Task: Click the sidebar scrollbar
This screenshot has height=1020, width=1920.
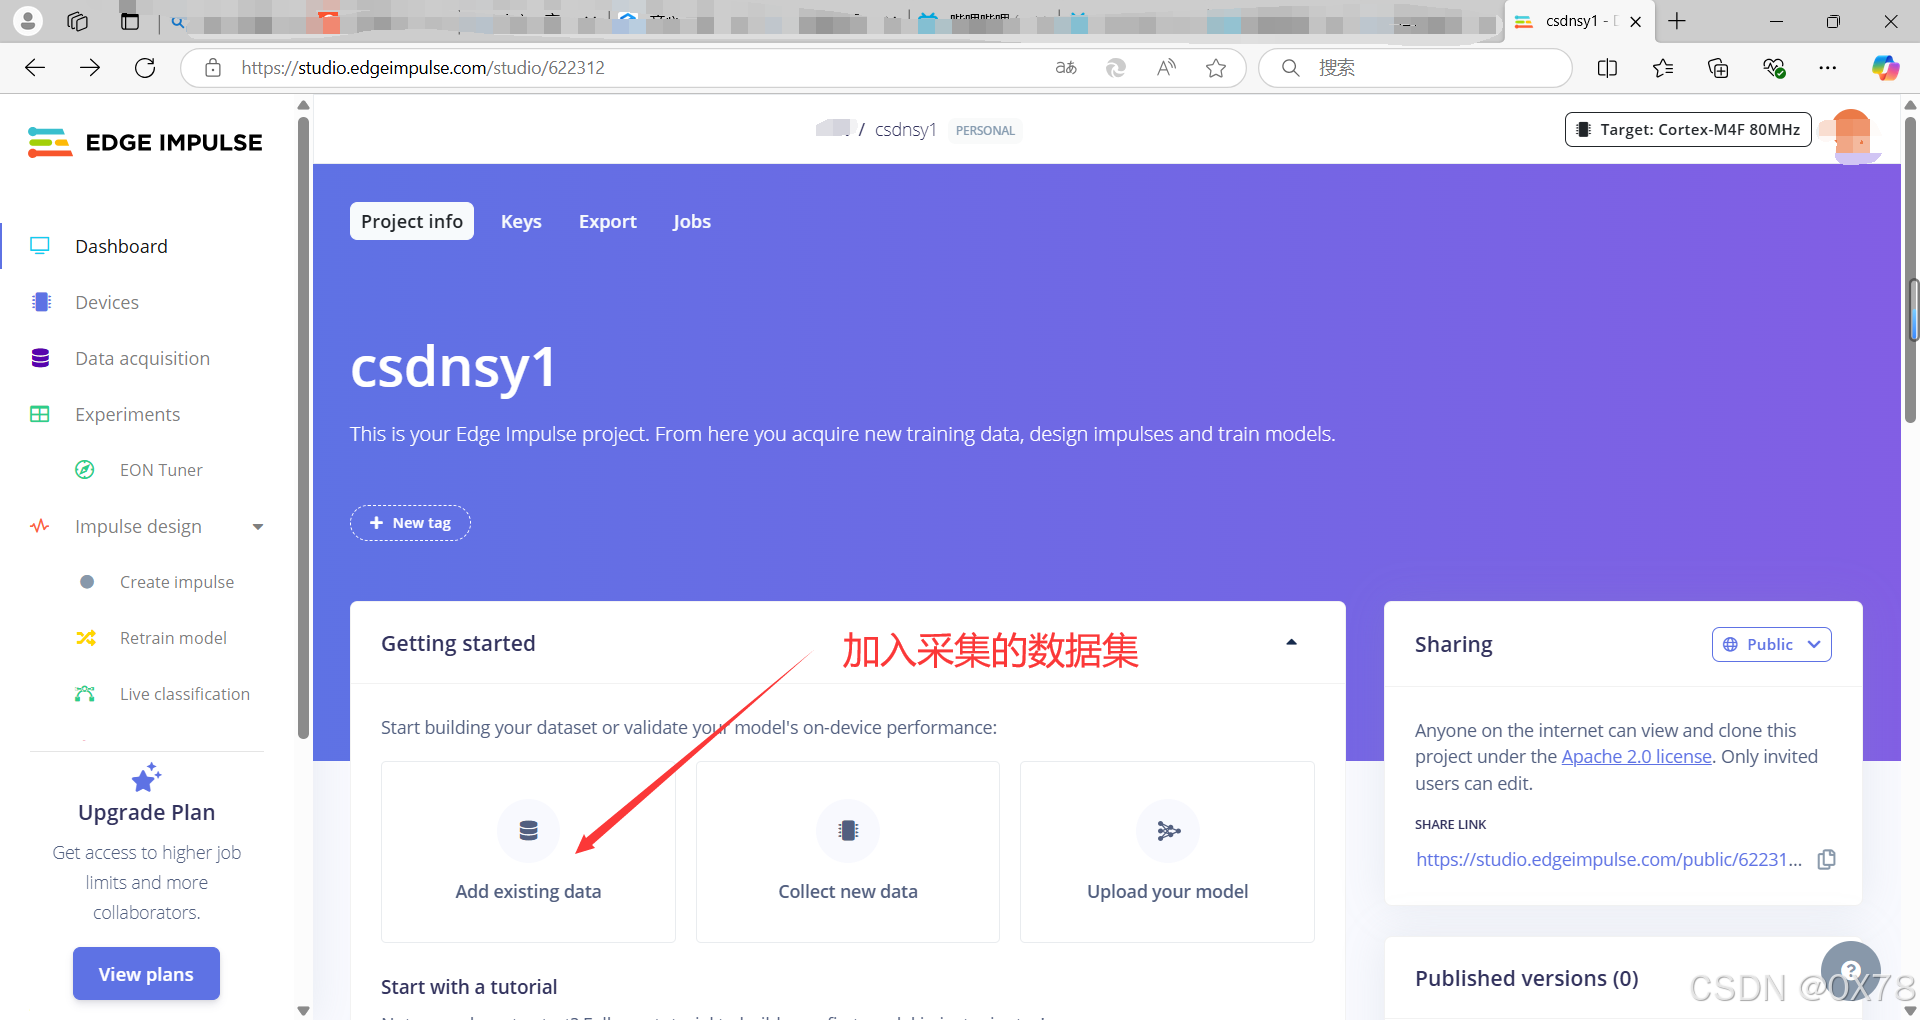Action: [304, 430]
